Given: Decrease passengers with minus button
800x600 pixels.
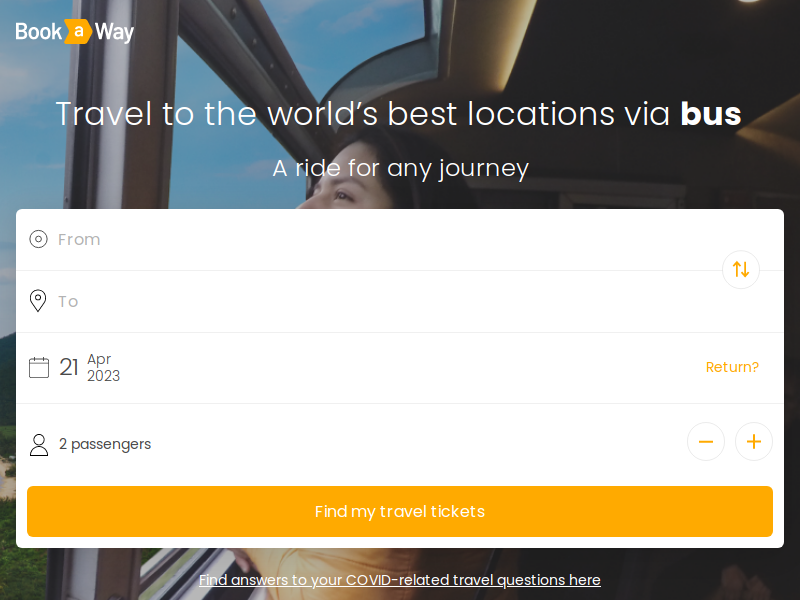Looking at the screenshot, I should [x=706, y=441].
